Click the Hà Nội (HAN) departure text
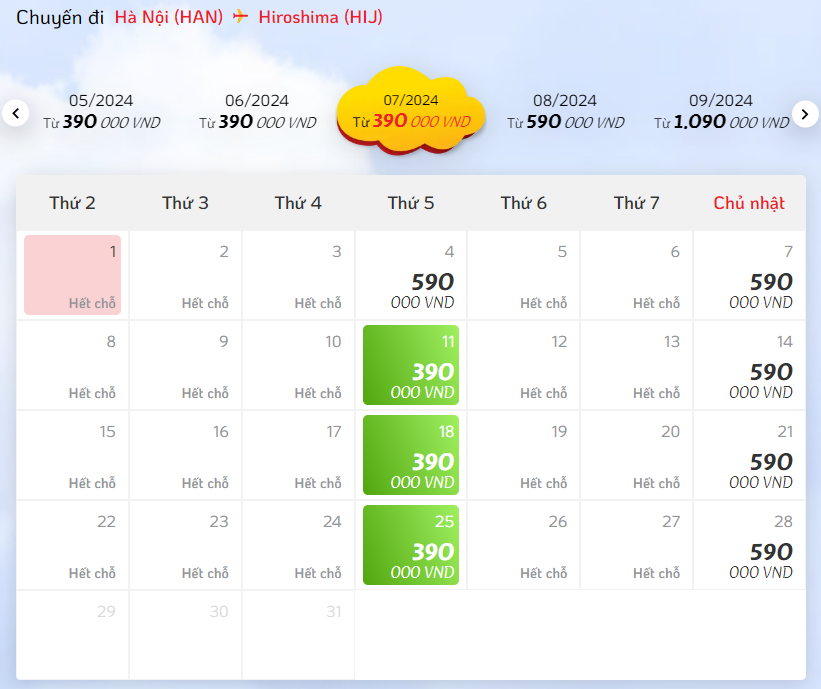Screen dimensions: 821x689 pyautogui.click(x=169, y=17)
